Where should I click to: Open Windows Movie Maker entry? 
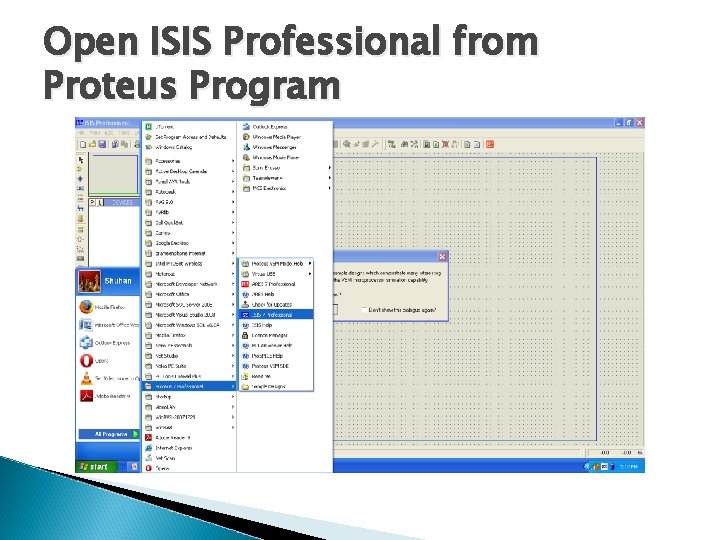285,158
